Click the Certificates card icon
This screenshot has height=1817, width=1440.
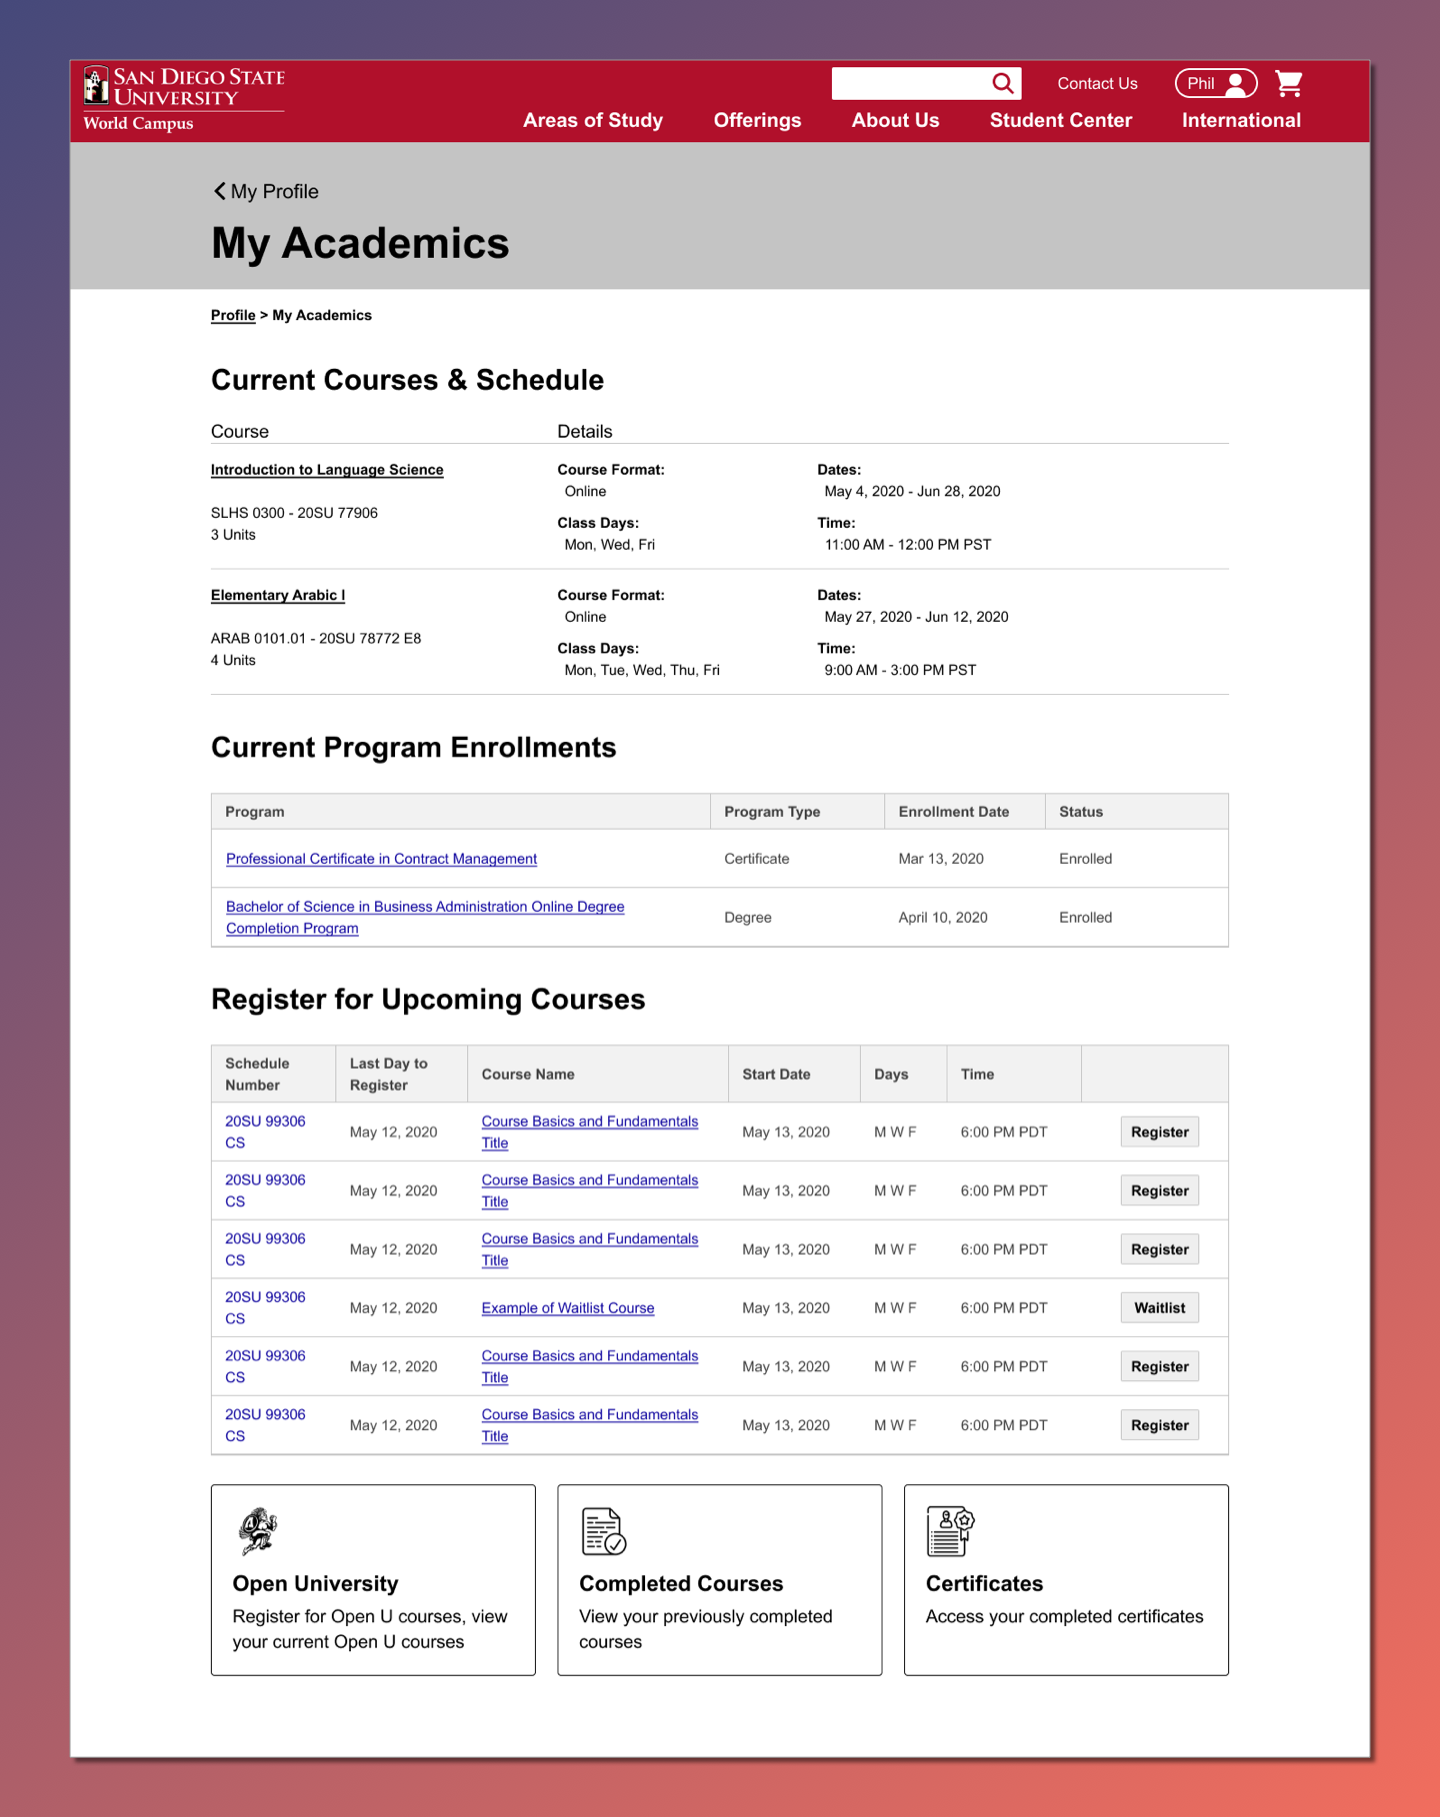click(950, 1531)
